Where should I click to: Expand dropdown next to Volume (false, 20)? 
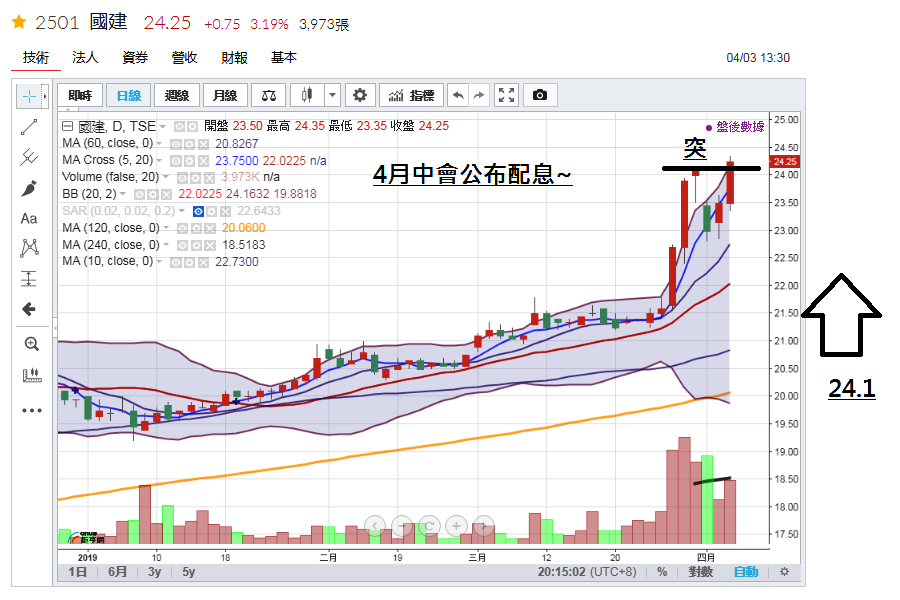pos(166,177)
